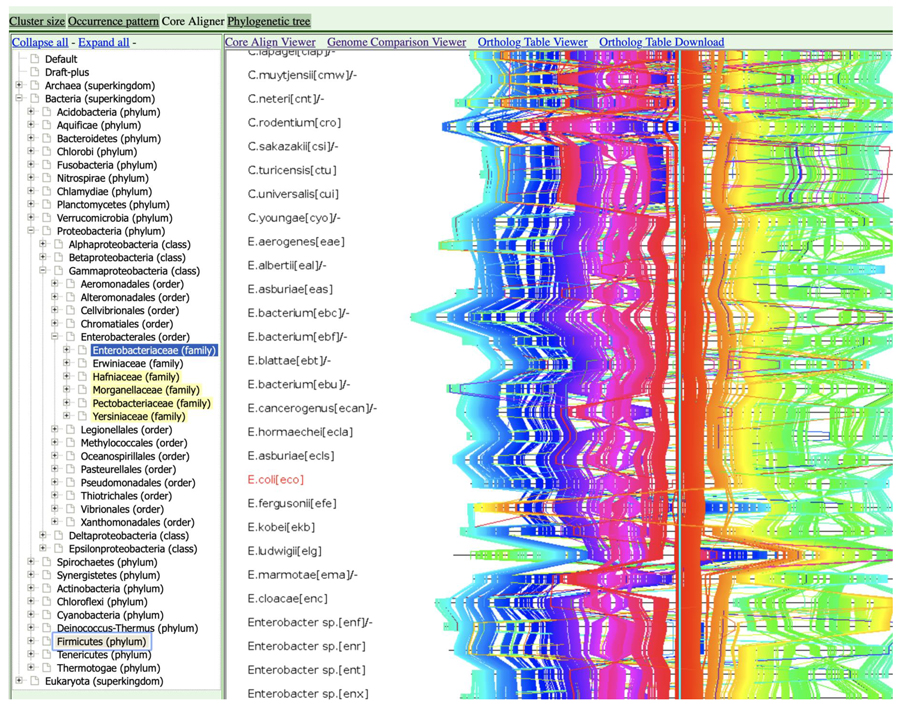
Task: Collapse the Enterobacterales (order) branch
Action: 55,337
